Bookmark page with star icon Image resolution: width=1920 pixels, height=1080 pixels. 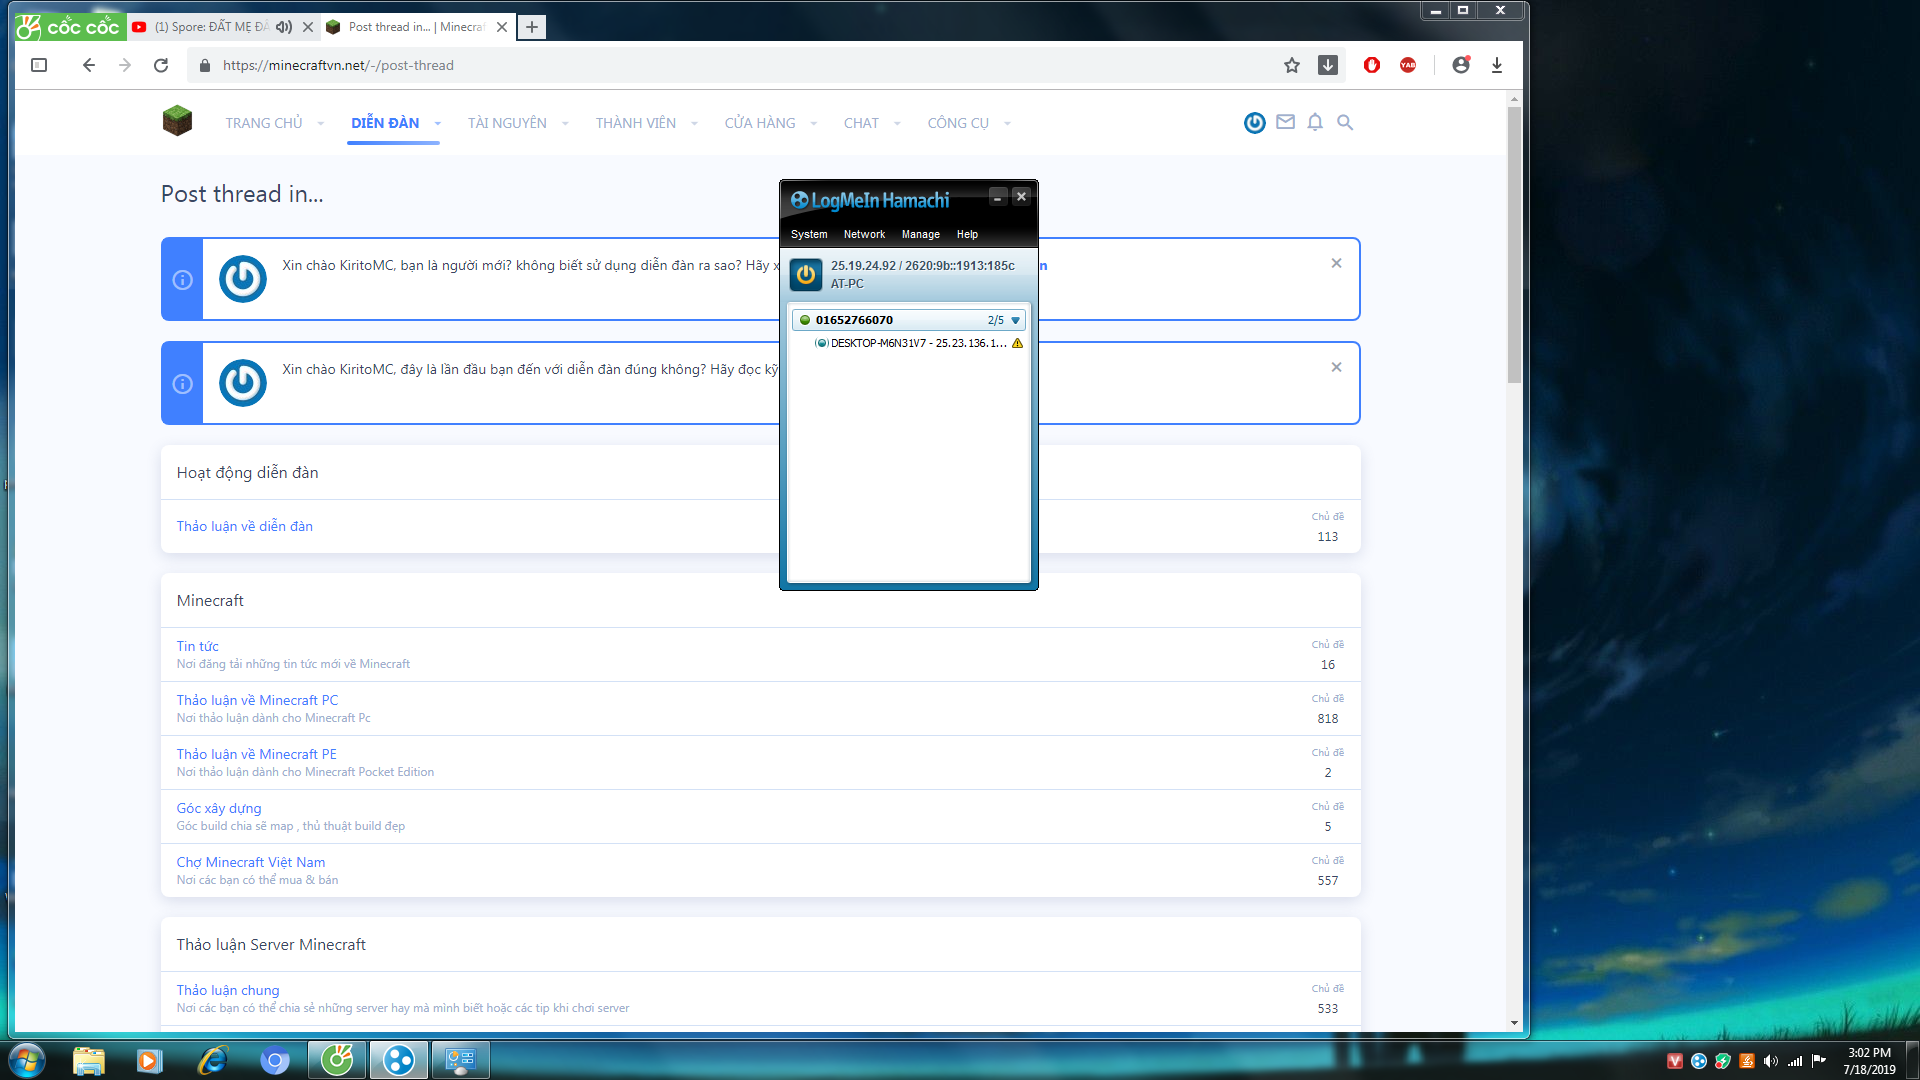(x=1292, y=65)
